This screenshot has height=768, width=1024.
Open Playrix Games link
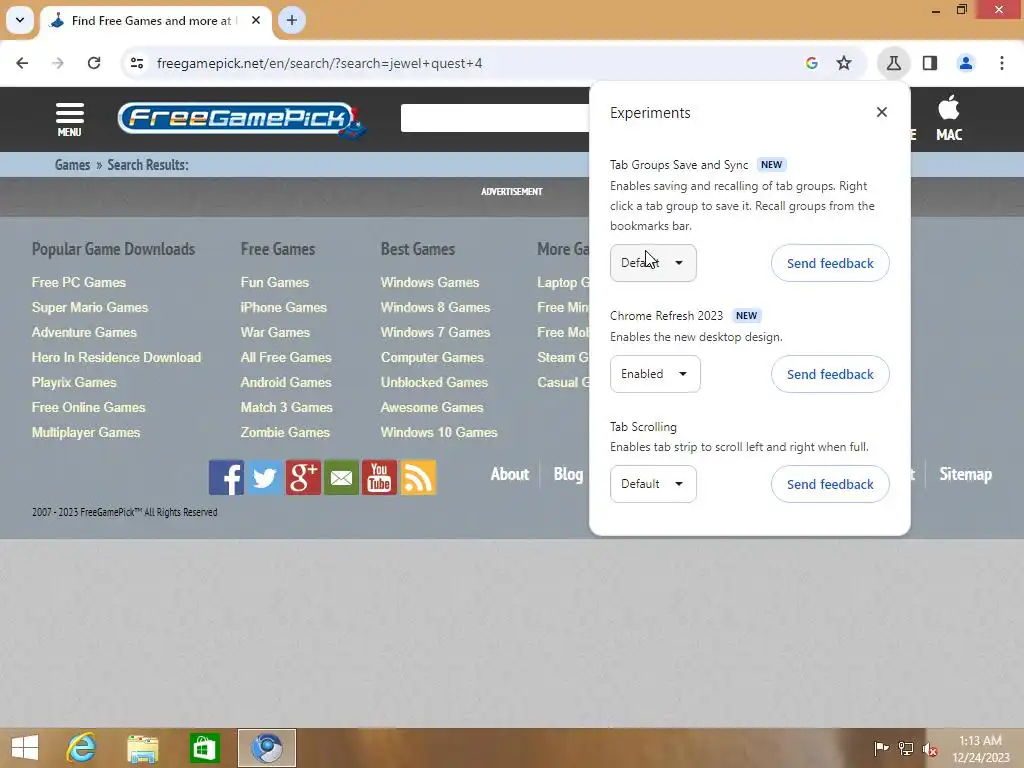click(x=74, y=382)
